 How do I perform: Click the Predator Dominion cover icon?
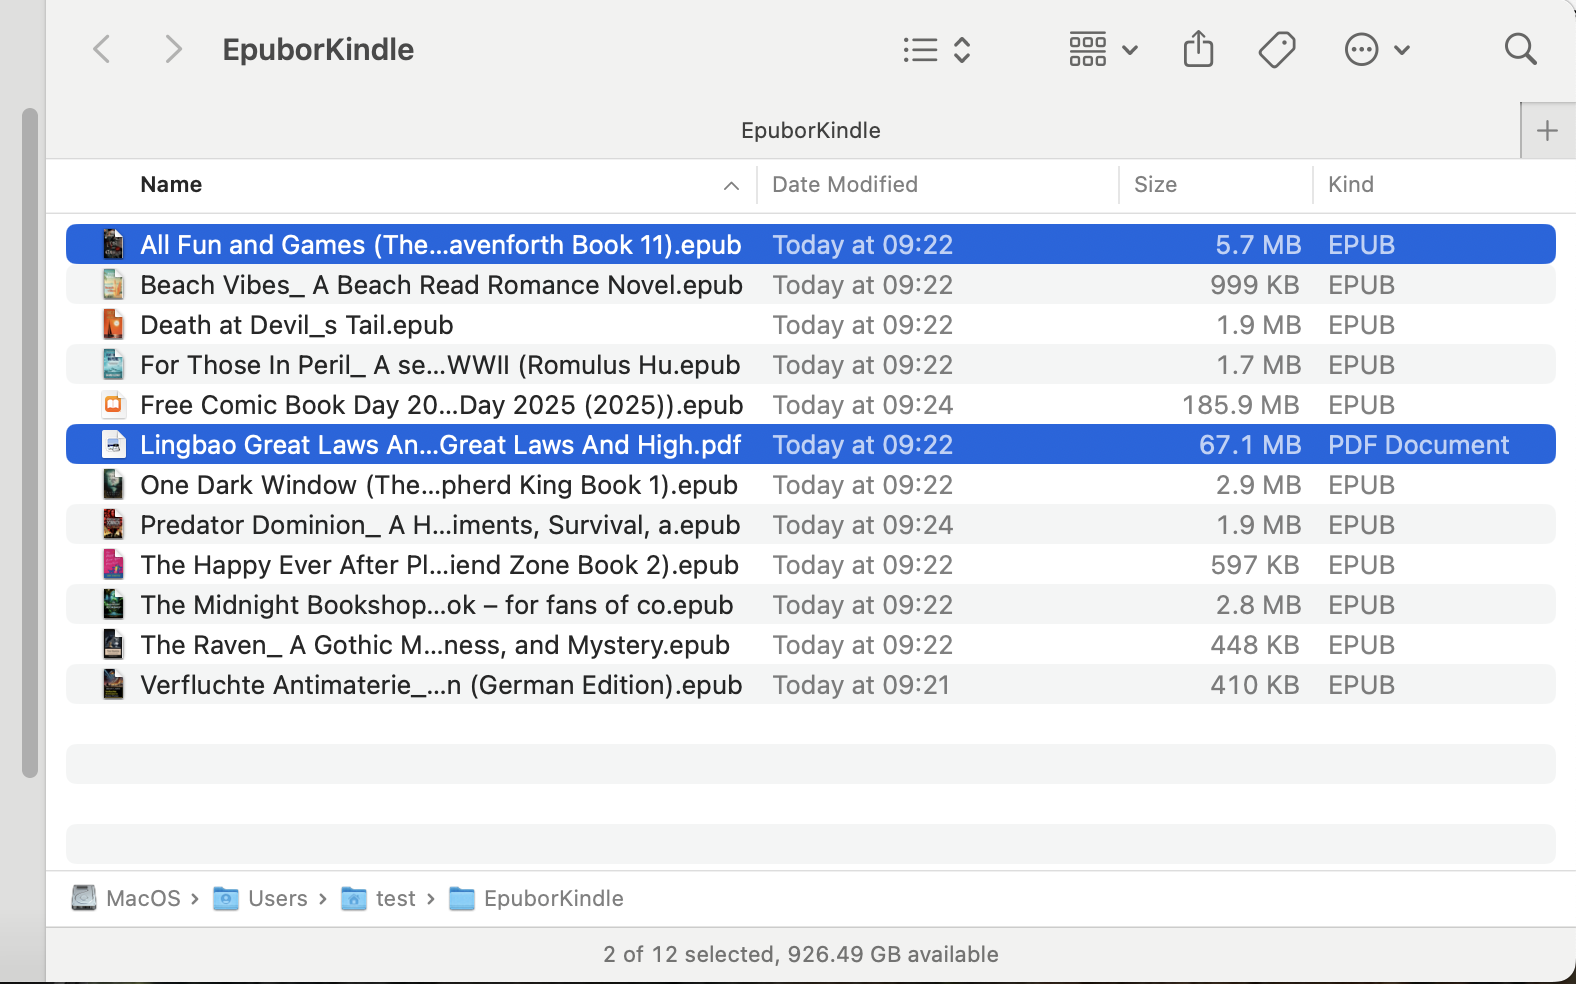(x=114, y=525)
